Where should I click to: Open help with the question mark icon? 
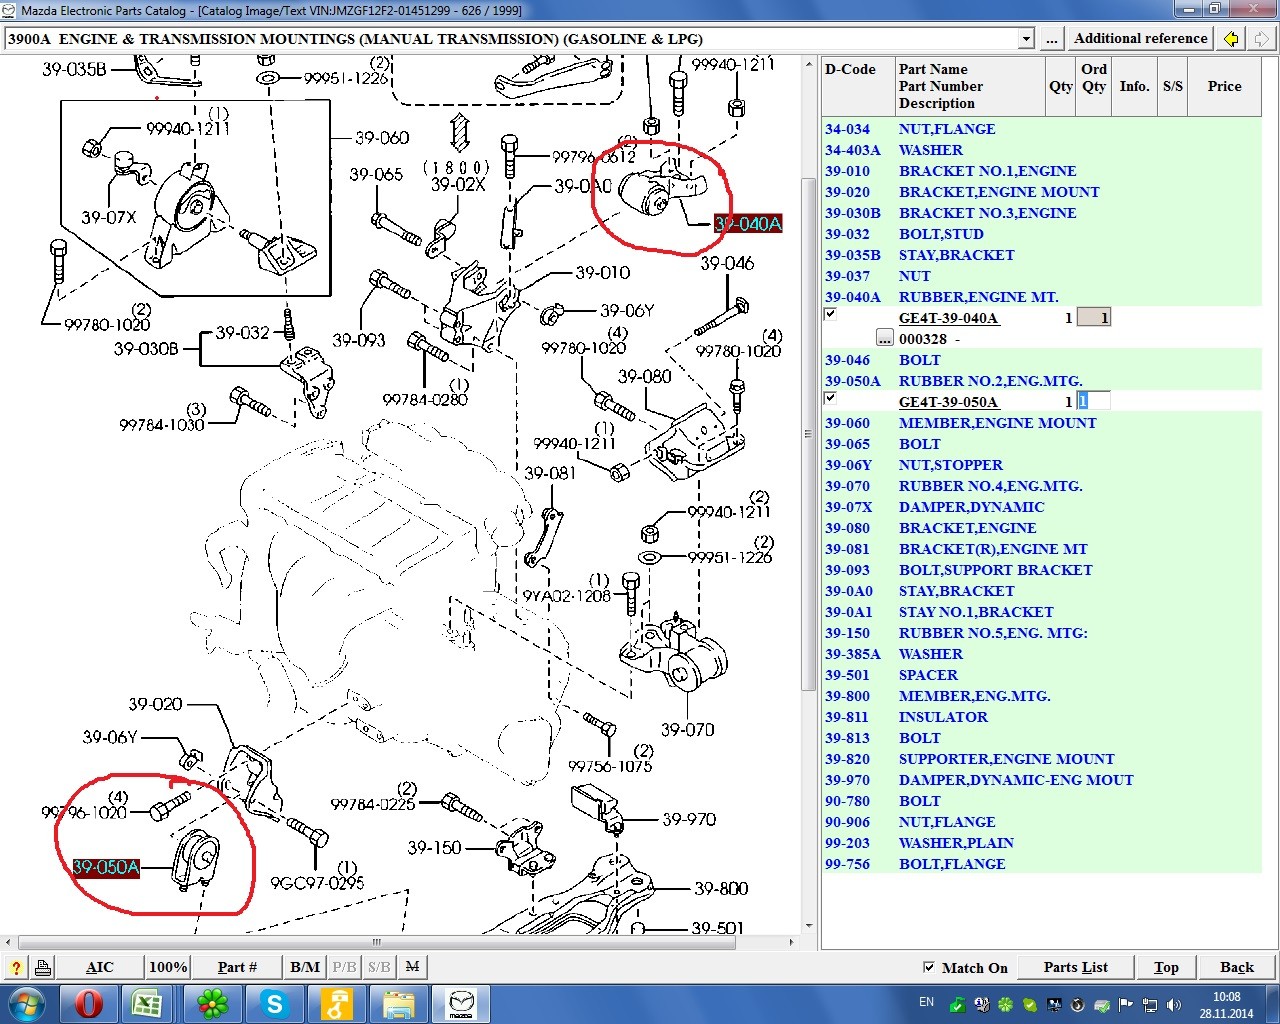[16, 967]
